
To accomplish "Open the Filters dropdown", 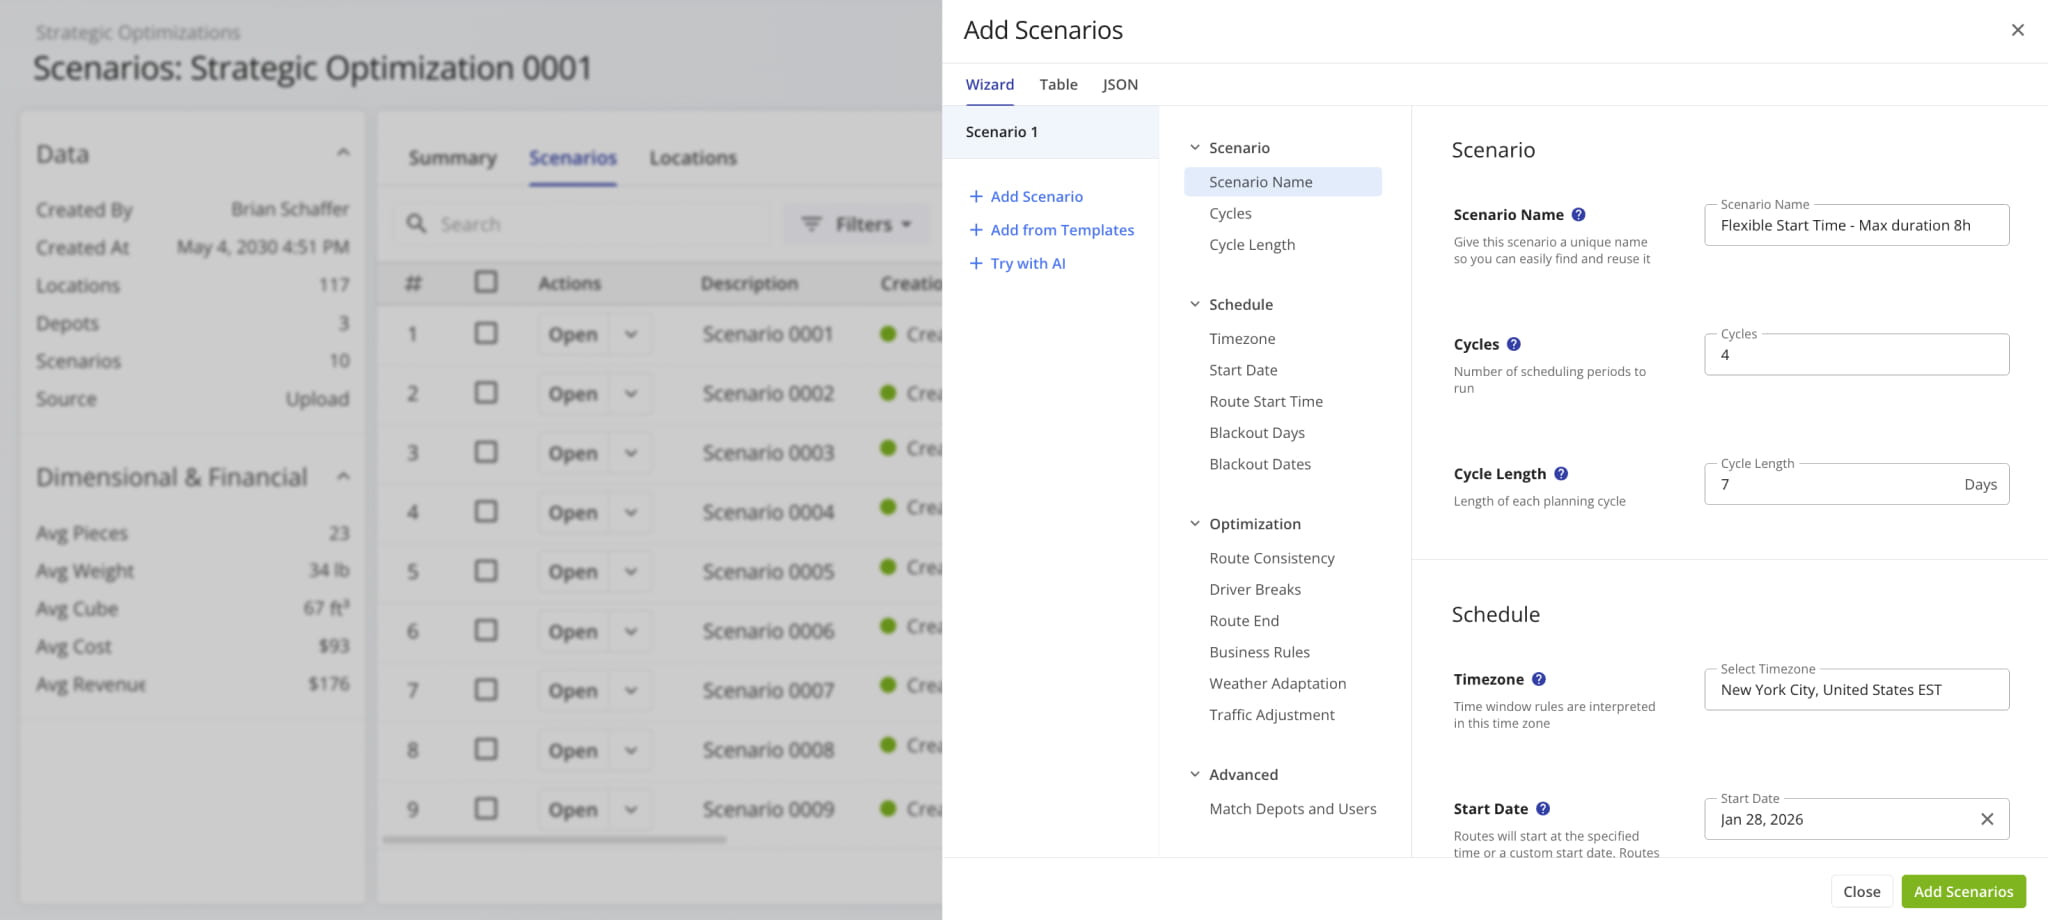I will coord(857,224).
